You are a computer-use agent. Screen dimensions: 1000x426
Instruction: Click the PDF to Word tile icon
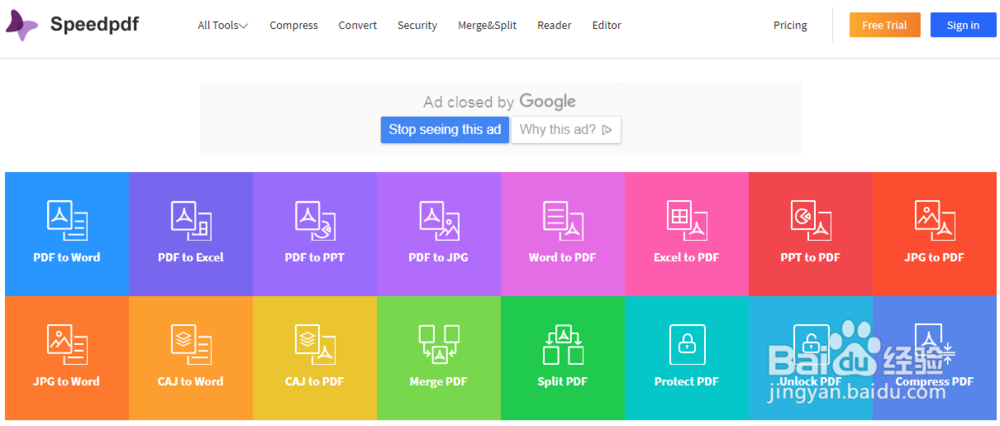pos(67,221)
